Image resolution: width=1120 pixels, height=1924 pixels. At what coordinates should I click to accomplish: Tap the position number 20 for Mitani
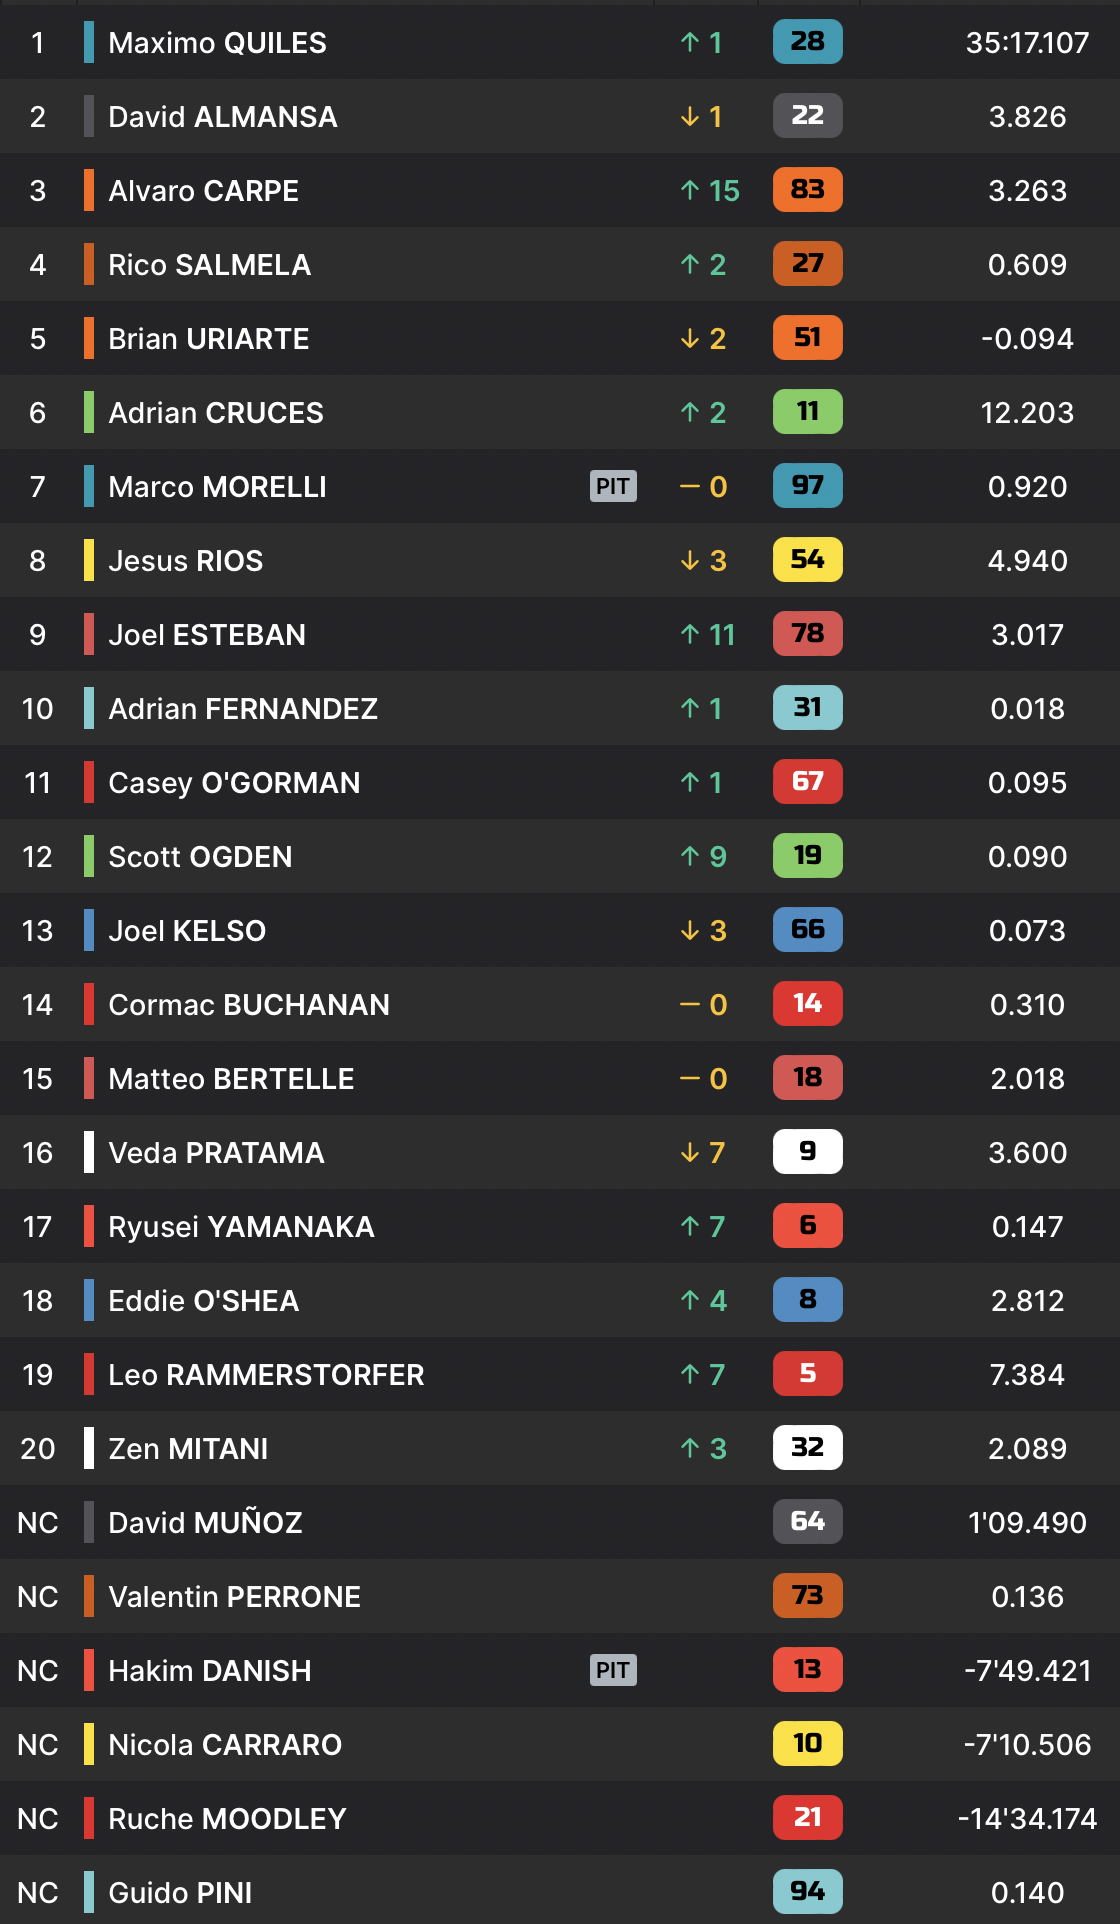click(38, 1448)
